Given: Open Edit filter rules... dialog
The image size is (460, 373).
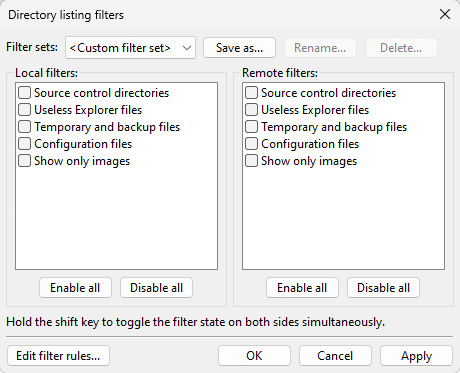Looking at the screenshot, I should coord(58,356).
